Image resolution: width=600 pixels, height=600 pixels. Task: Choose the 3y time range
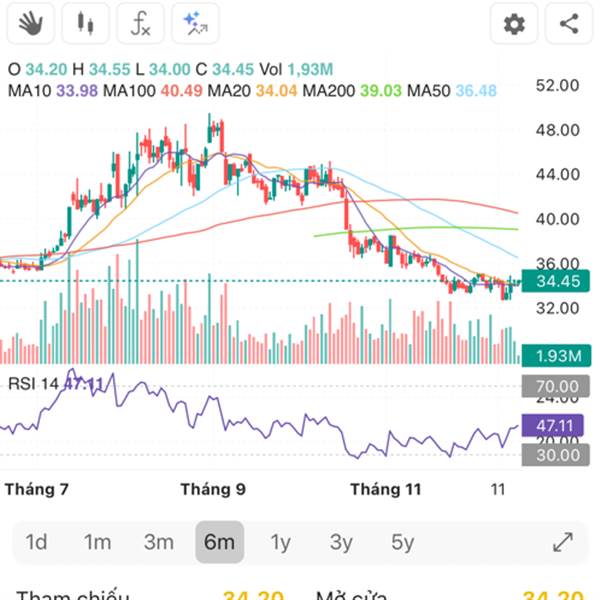(x=341, y=542)
